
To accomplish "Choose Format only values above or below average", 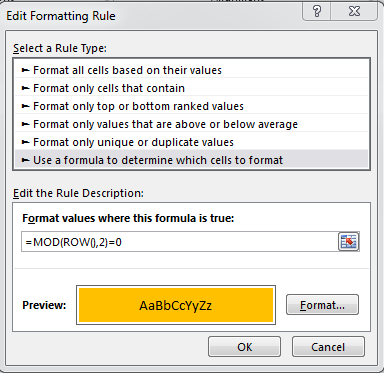I will 191,124.
